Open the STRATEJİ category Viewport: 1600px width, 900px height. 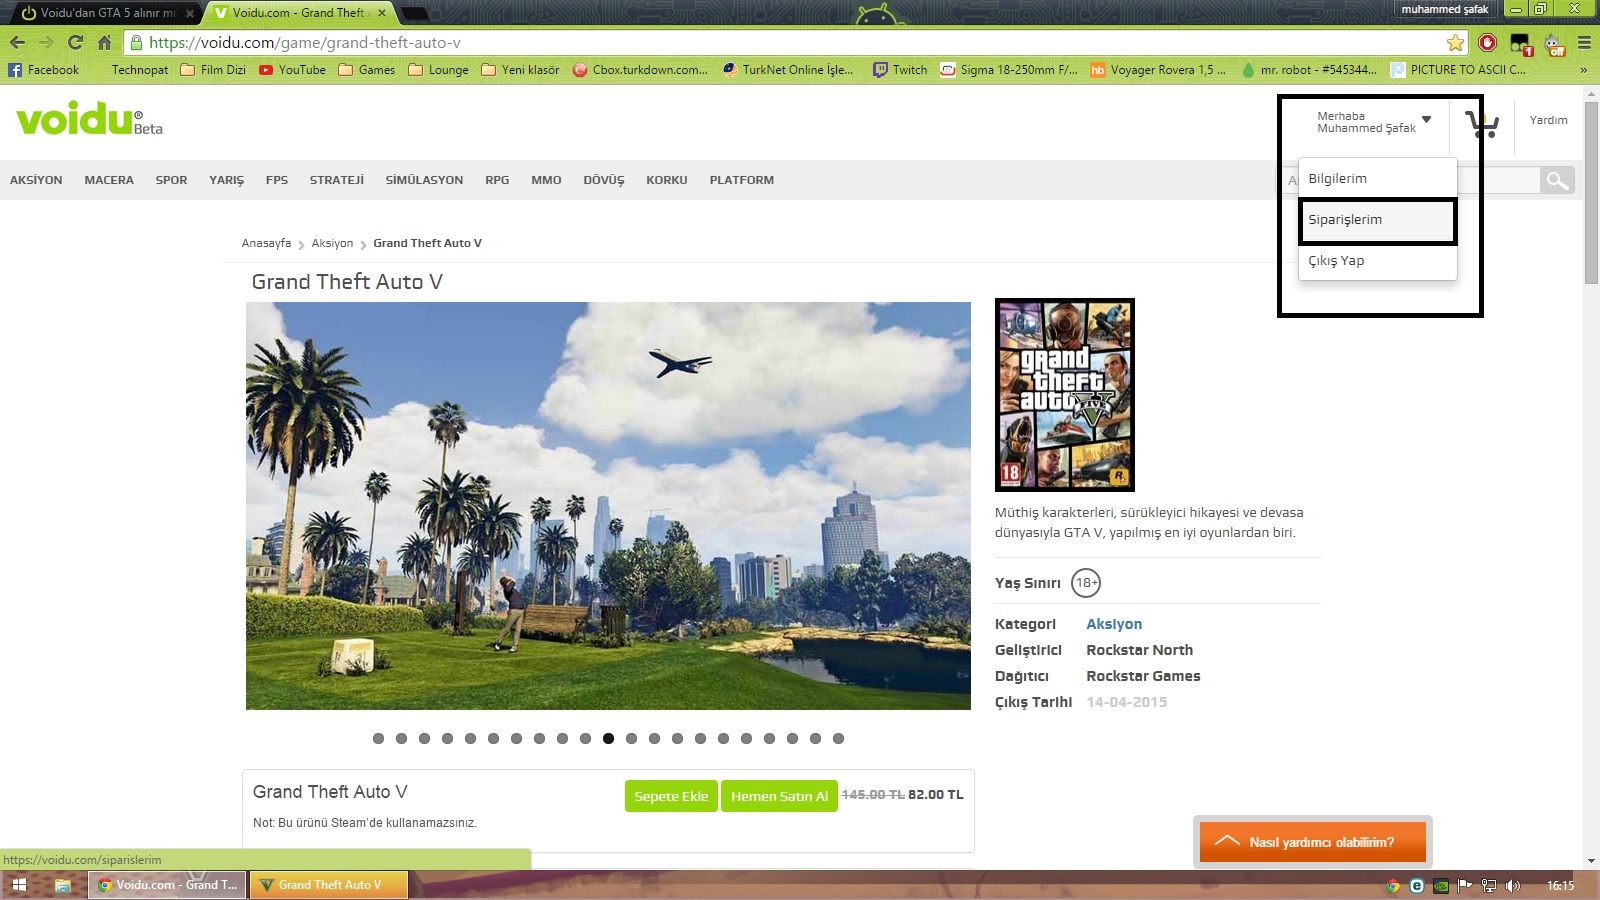click(x=337, y=180)
